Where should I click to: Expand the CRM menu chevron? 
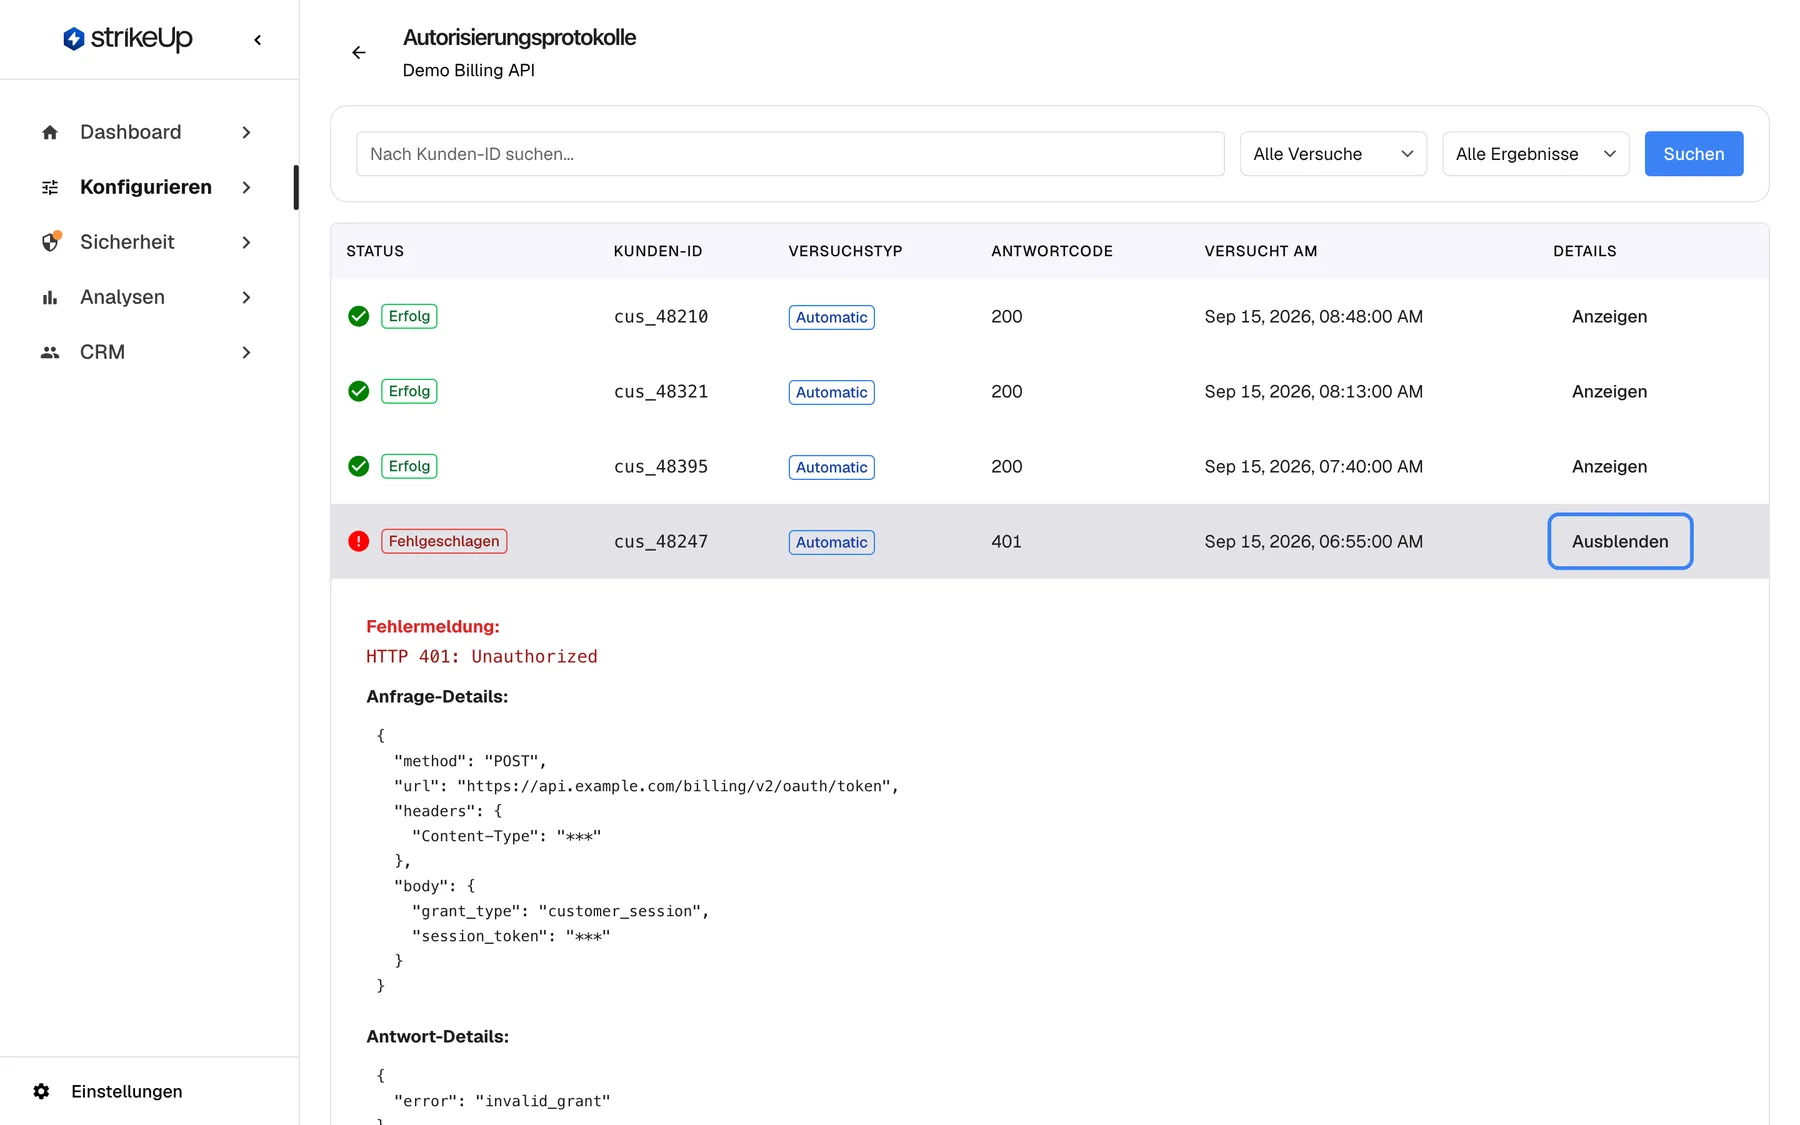coord(246,353)
